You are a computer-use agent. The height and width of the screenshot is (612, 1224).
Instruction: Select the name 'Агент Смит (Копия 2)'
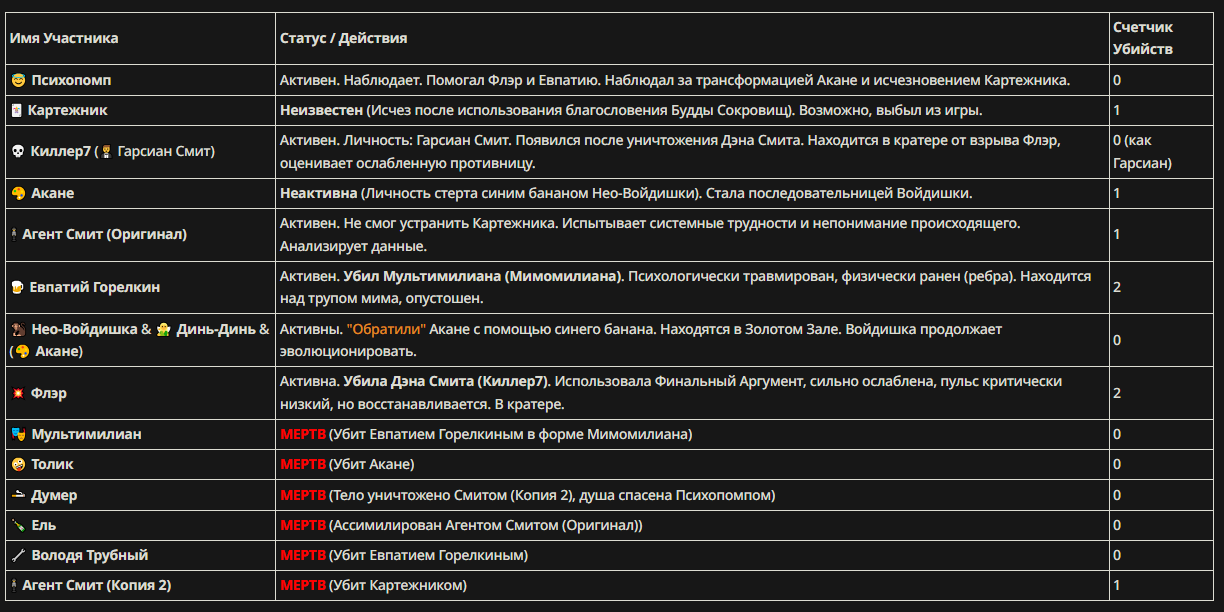[96, 585]
